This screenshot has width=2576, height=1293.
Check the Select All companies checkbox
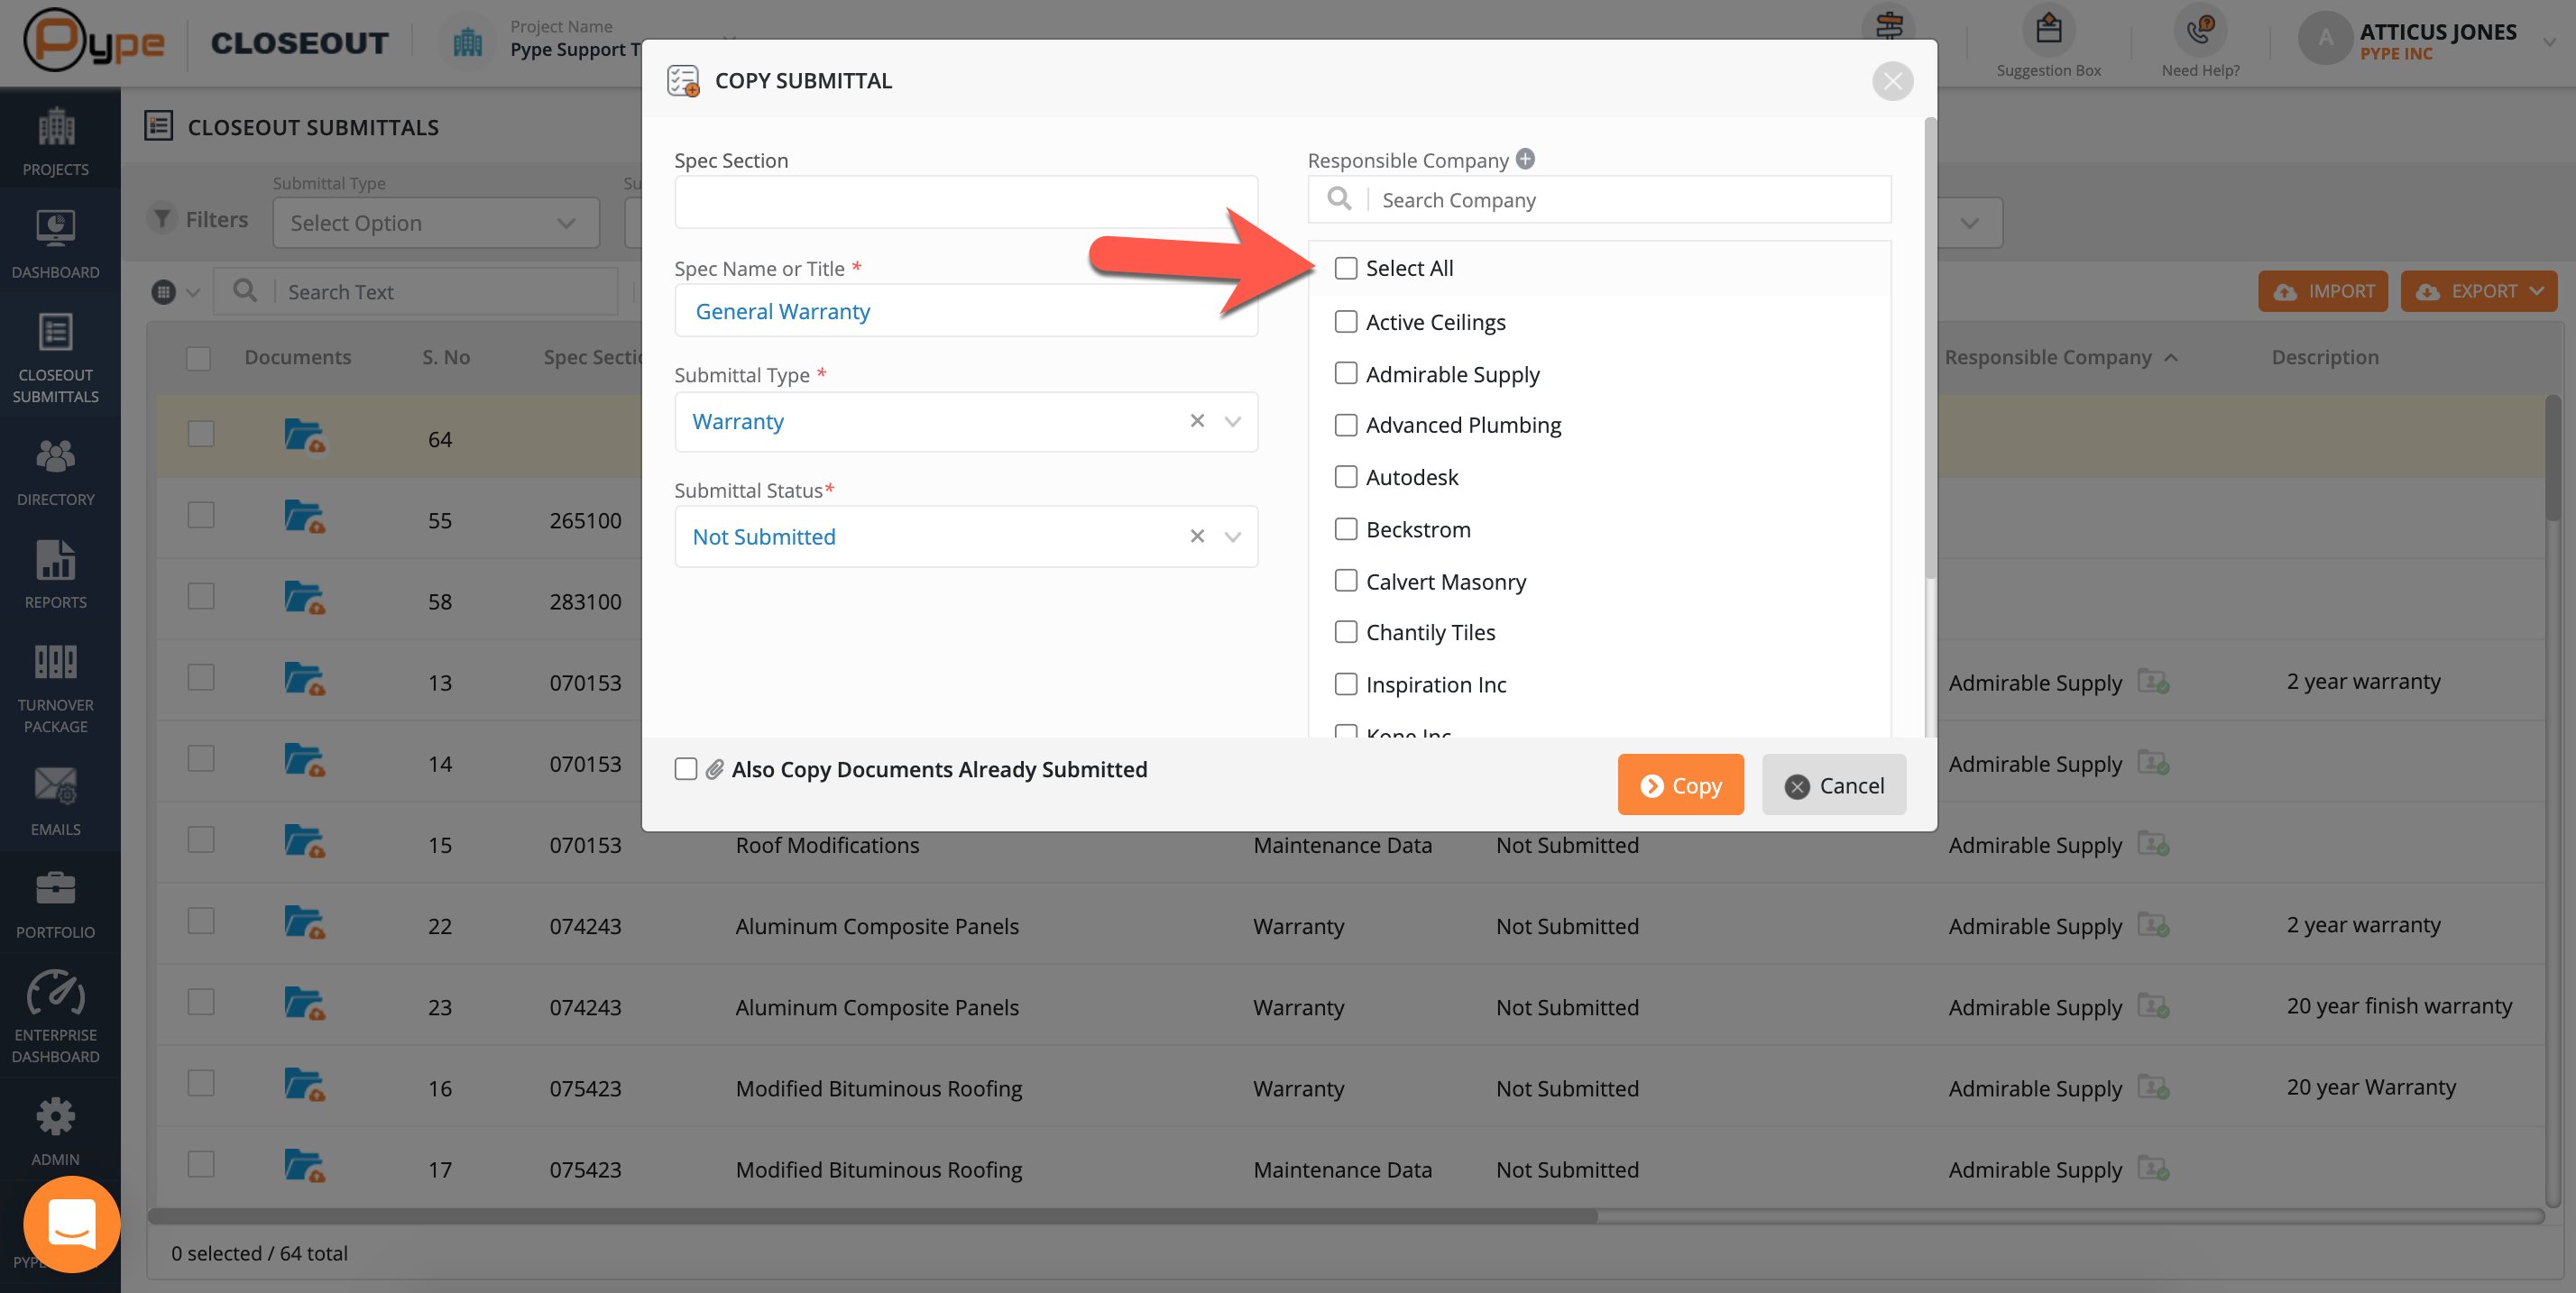(x=1346, y=268)
